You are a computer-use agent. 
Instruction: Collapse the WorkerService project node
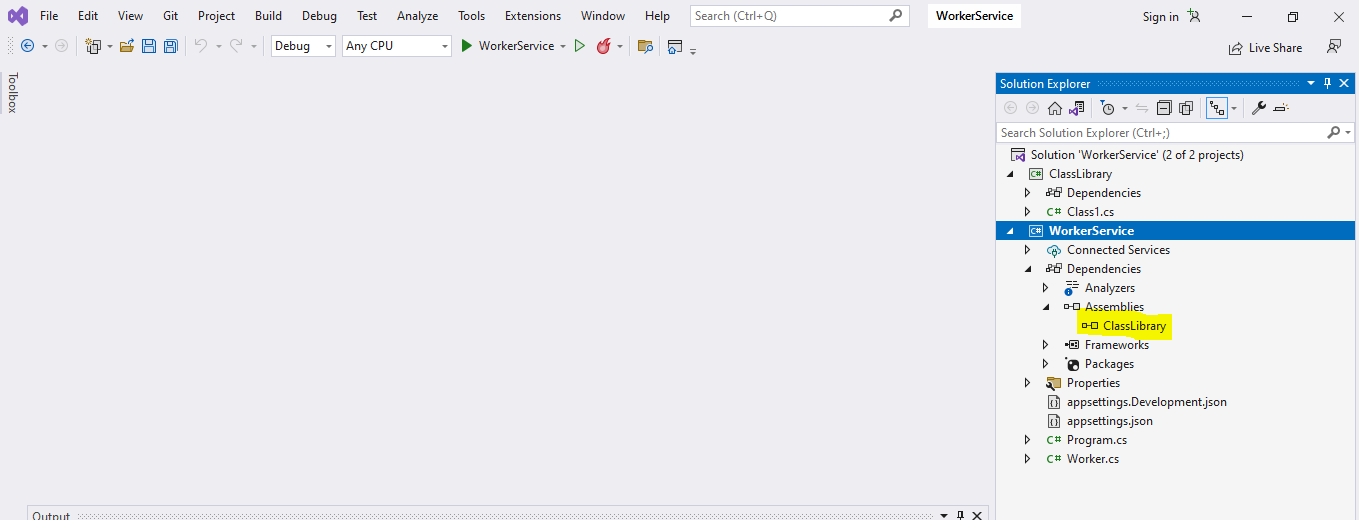[1010, 231]
